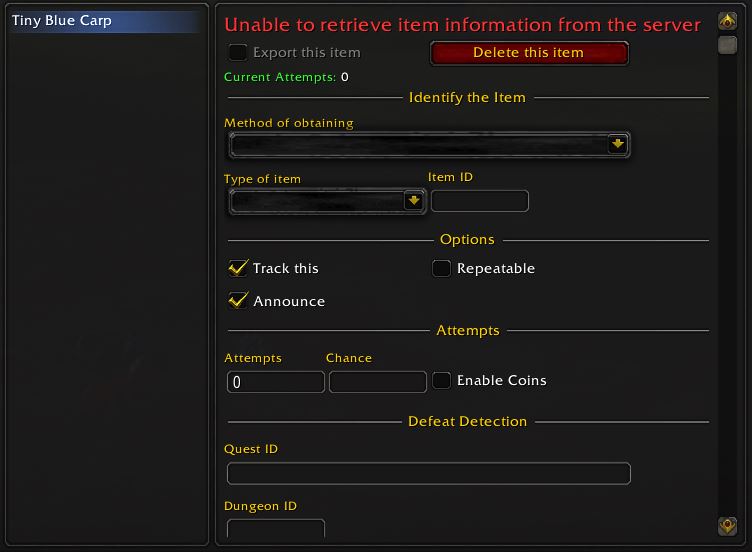Uncheck the Announce checkbox
This screenshot has width=752, height=552.
238,301
